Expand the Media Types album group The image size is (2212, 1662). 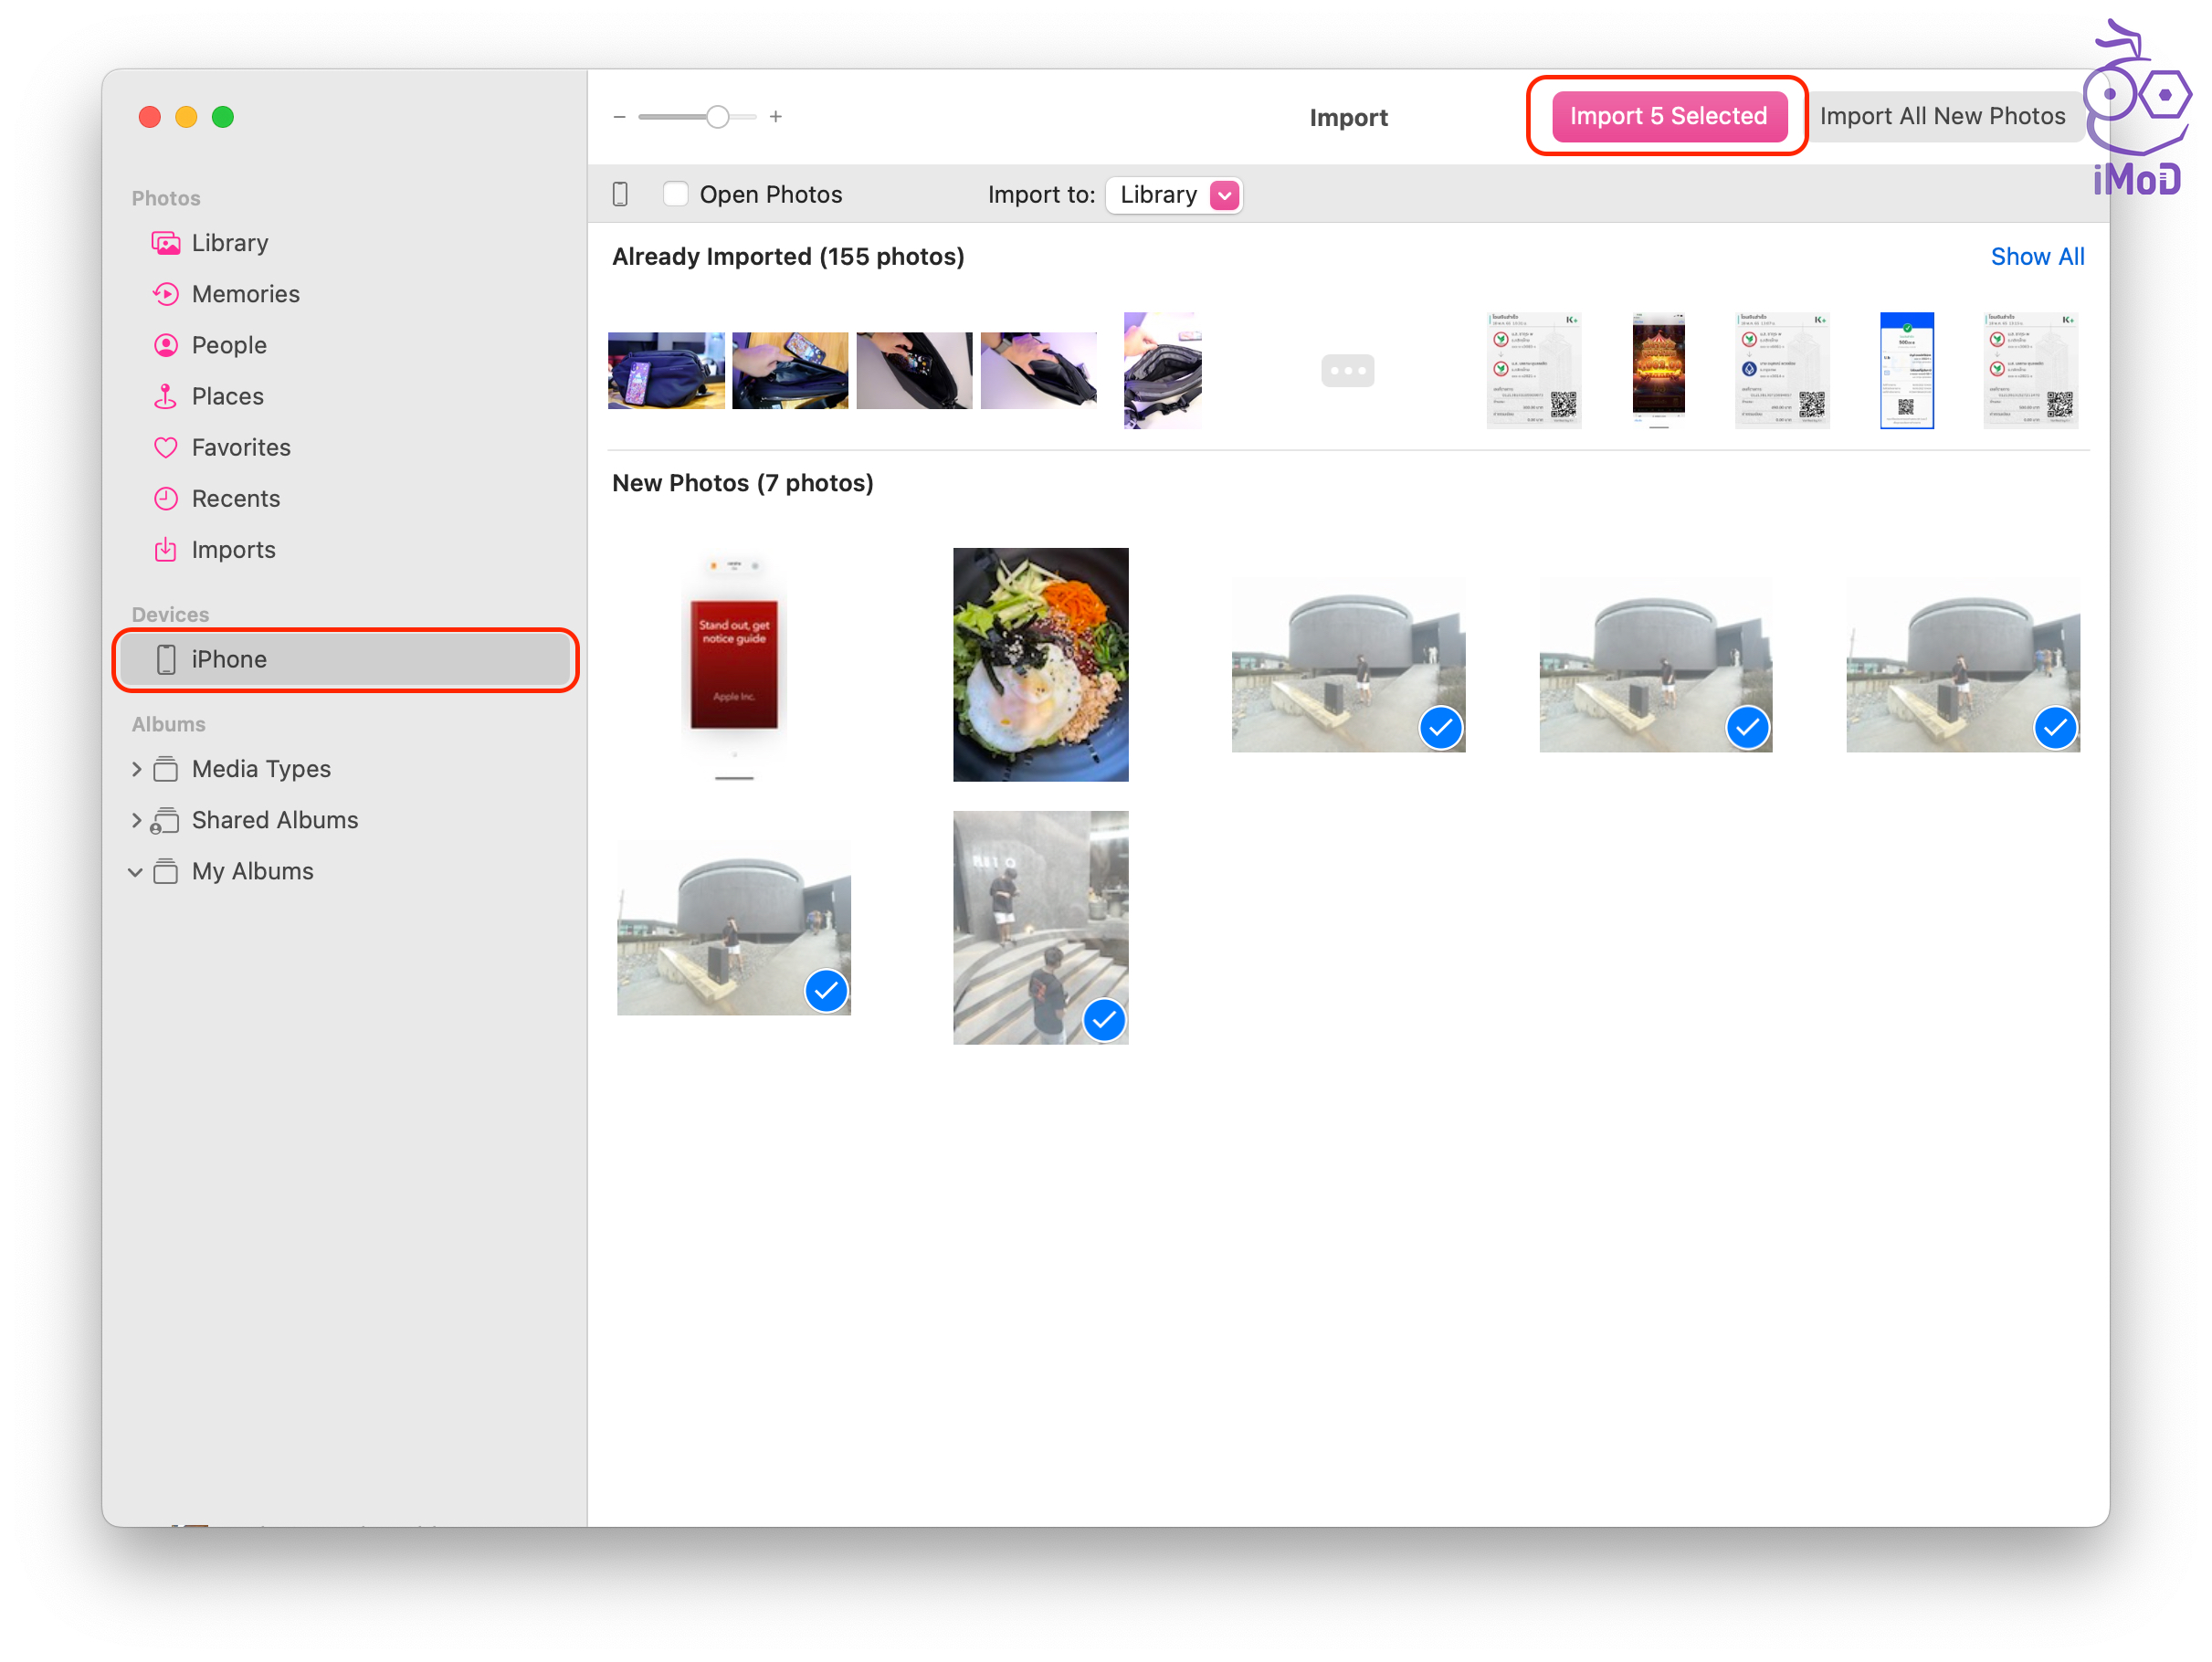[137, 769]
